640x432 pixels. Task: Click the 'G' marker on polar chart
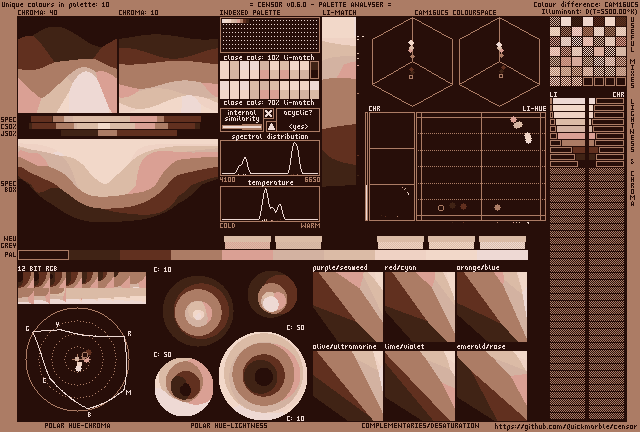point(27,328)
